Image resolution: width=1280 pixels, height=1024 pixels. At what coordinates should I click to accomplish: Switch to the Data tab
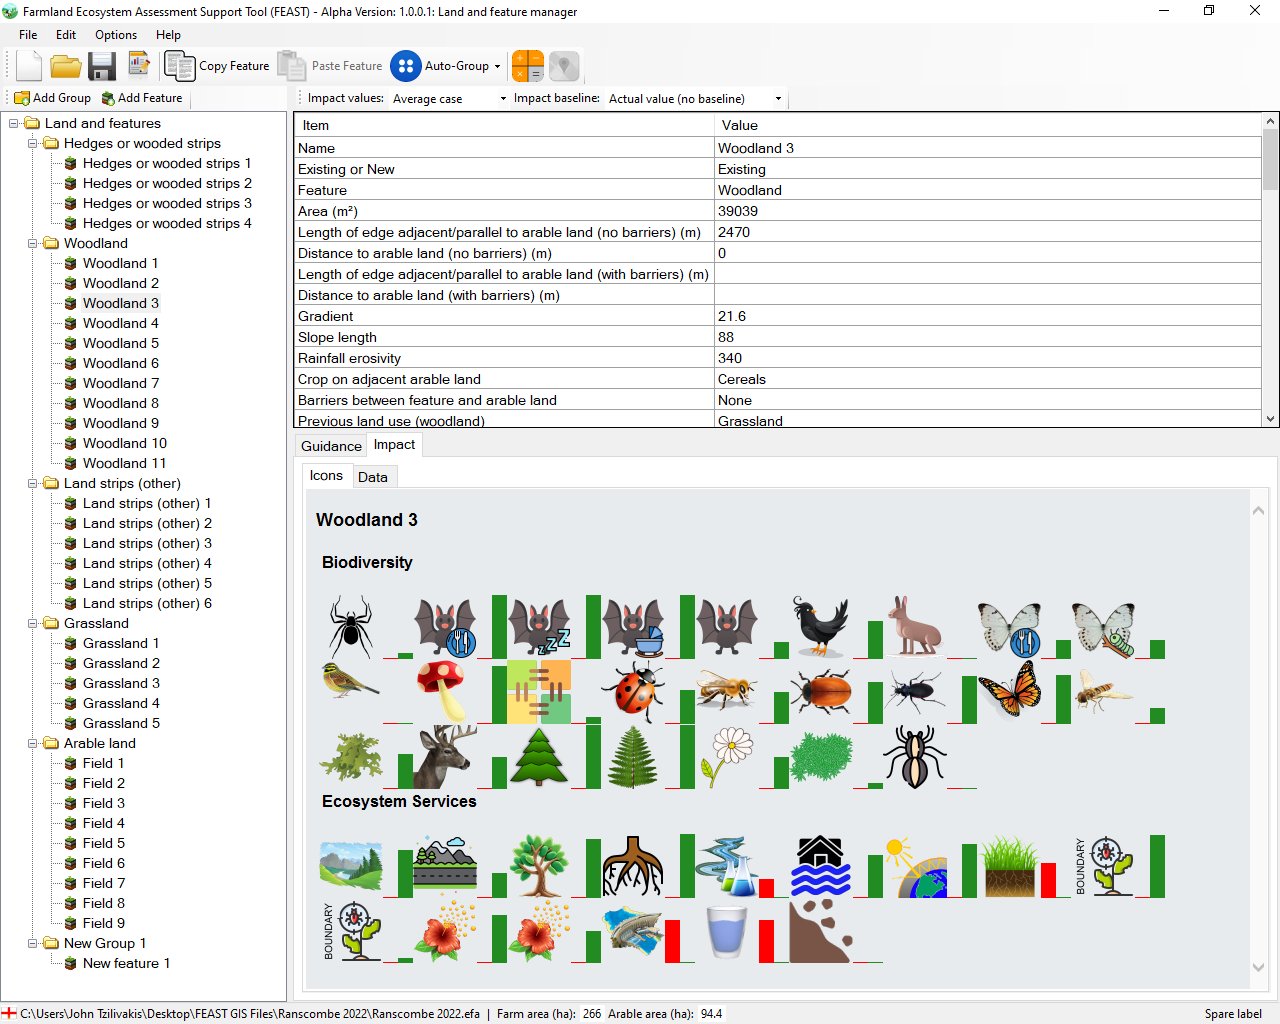[372, 477]
